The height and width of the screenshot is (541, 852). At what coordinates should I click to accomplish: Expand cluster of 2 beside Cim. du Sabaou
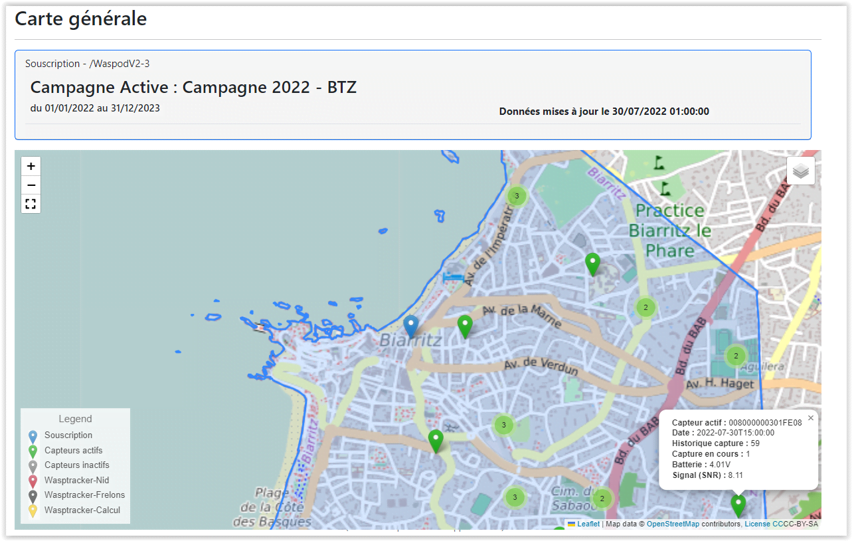coord(602,499)
